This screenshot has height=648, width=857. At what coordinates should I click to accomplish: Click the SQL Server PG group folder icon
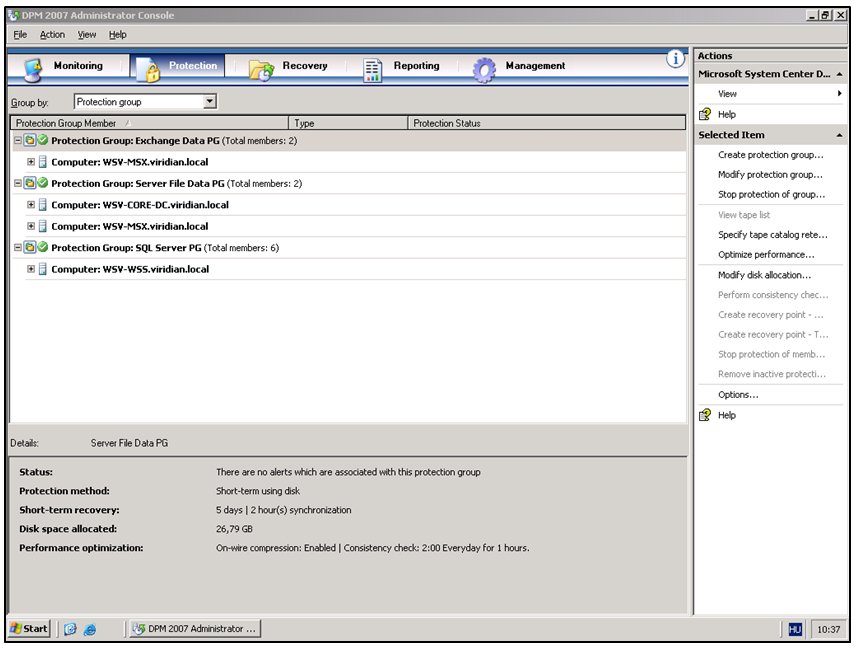30,248
